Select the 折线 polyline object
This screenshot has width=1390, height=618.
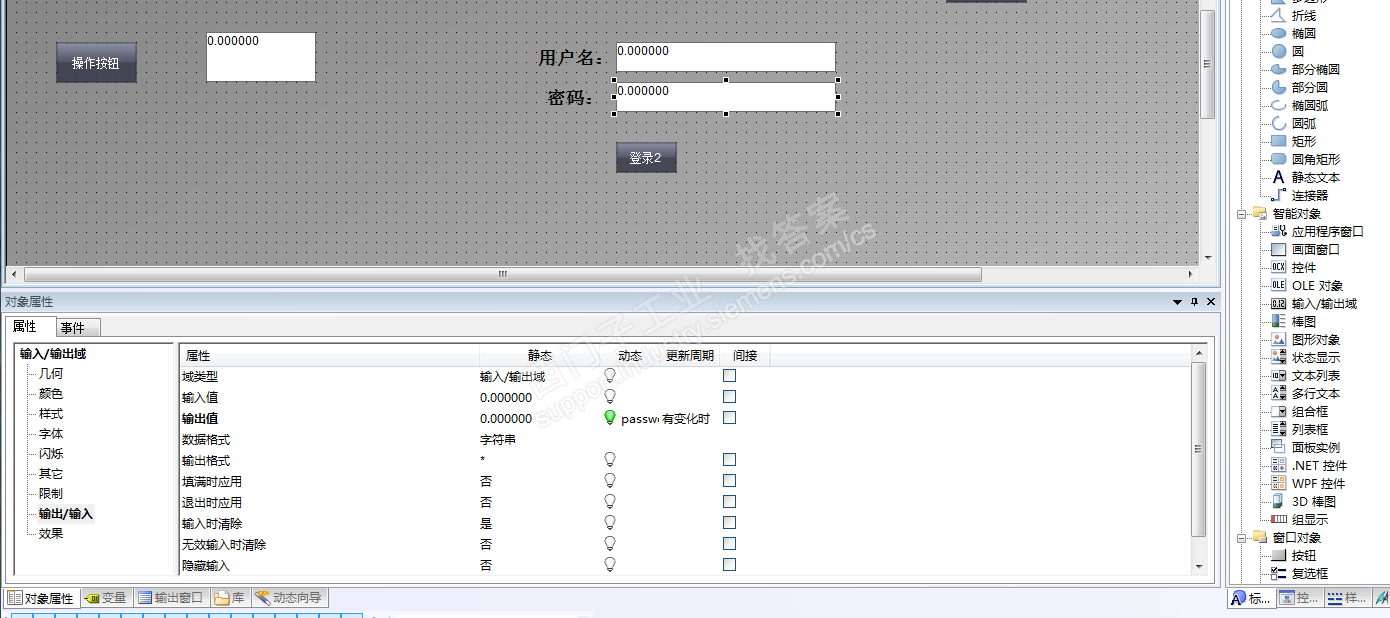(1304, 15)
